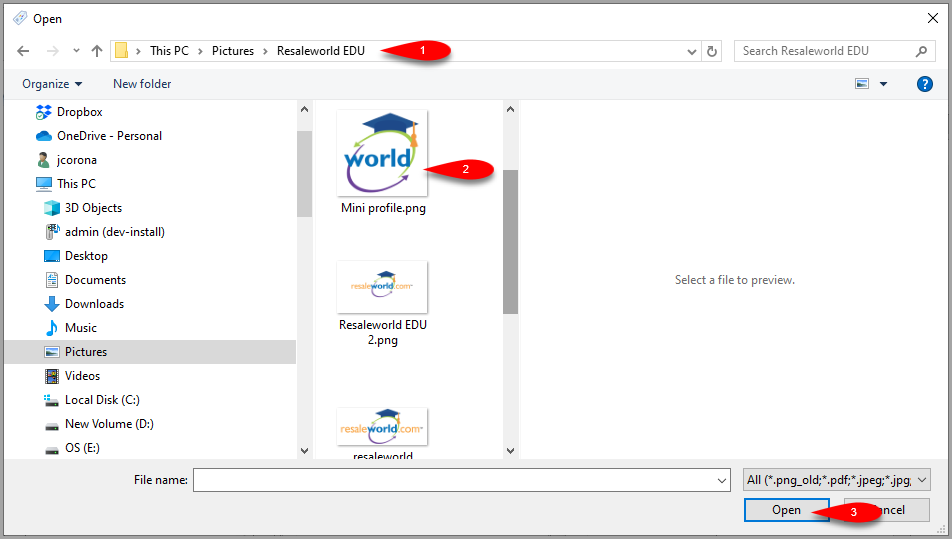
Task: Open the Help question mark icon
Action: [x=924, y=84]
